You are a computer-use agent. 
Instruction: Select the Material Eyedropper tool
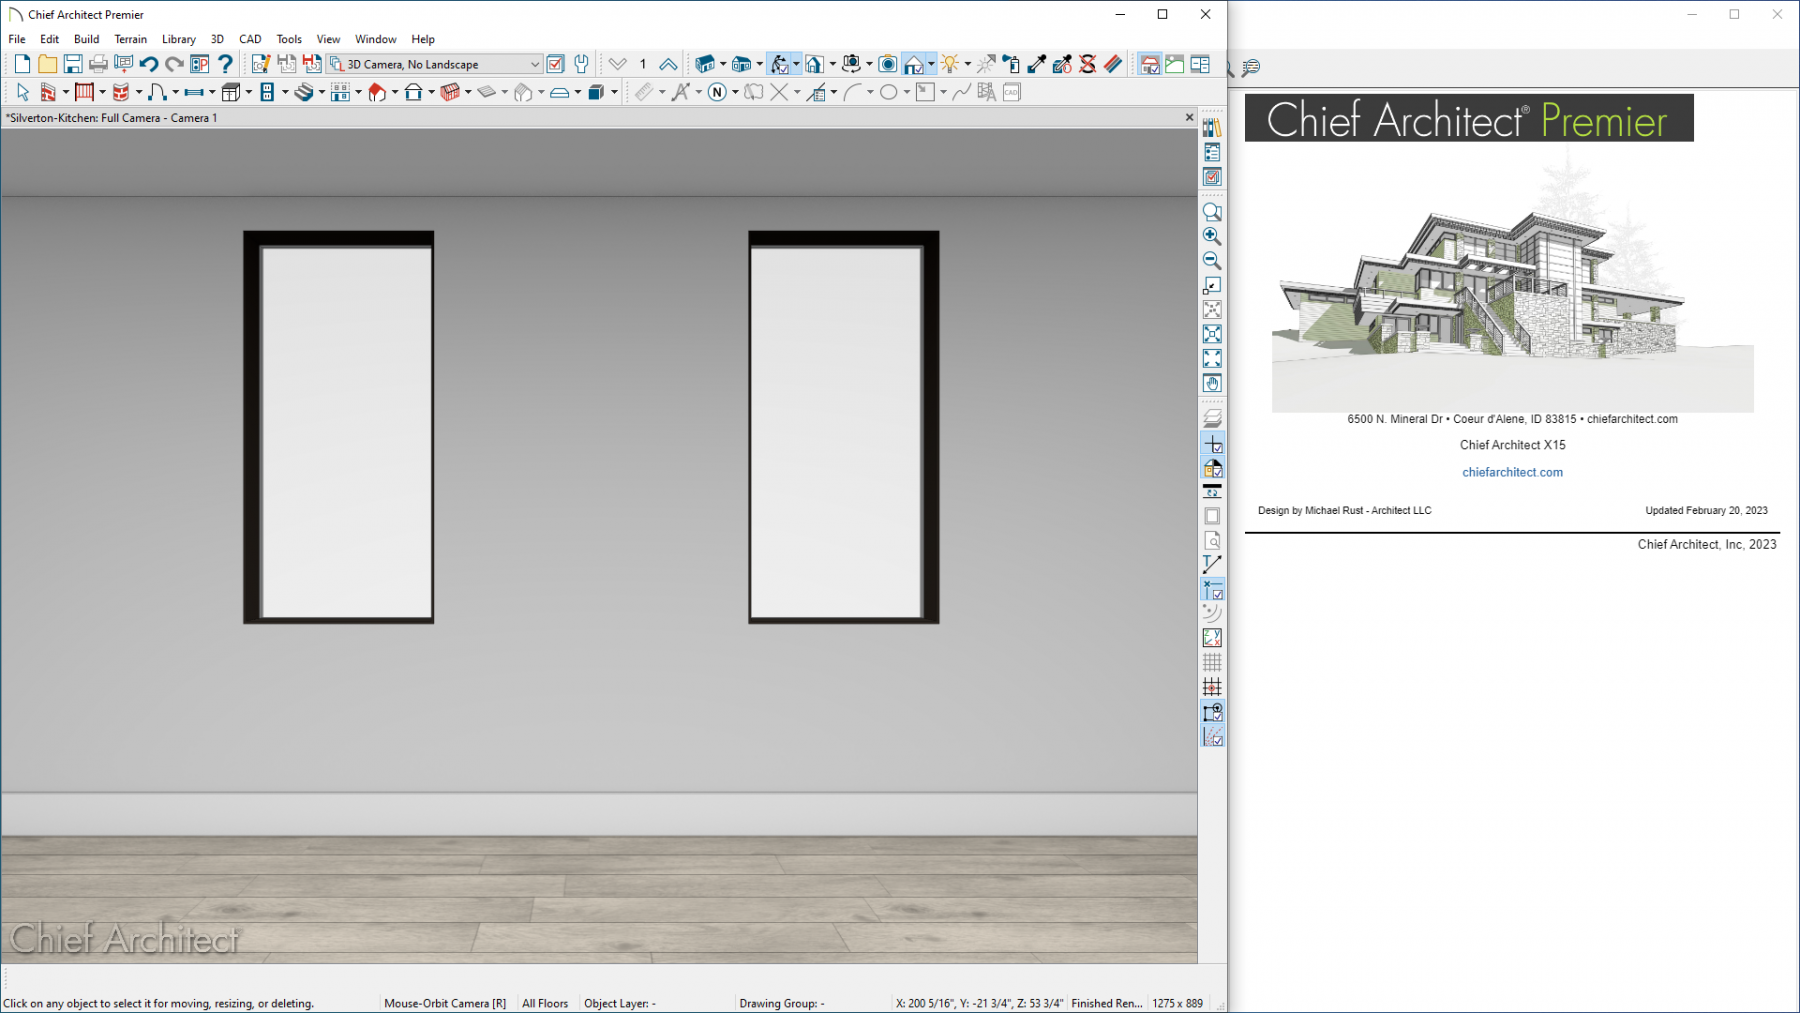coord(1037,64)
